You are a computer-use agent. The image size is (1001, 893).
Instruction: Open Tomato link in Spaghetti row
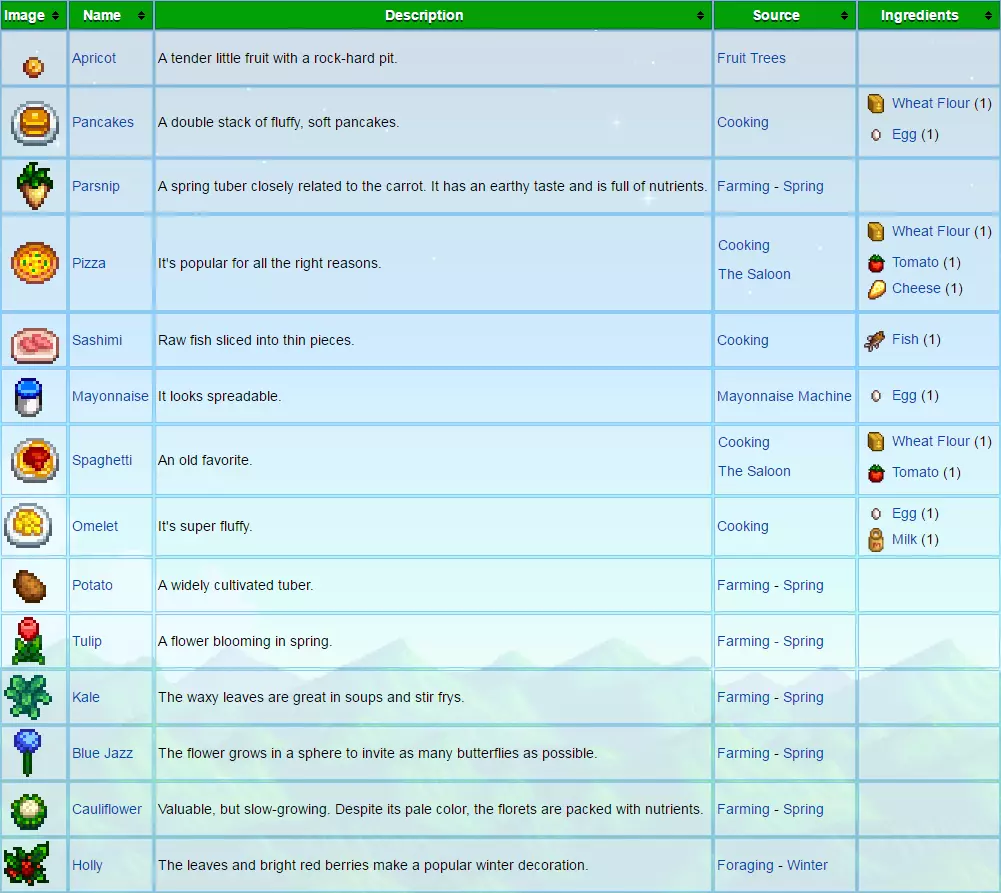tap(915, 472)
